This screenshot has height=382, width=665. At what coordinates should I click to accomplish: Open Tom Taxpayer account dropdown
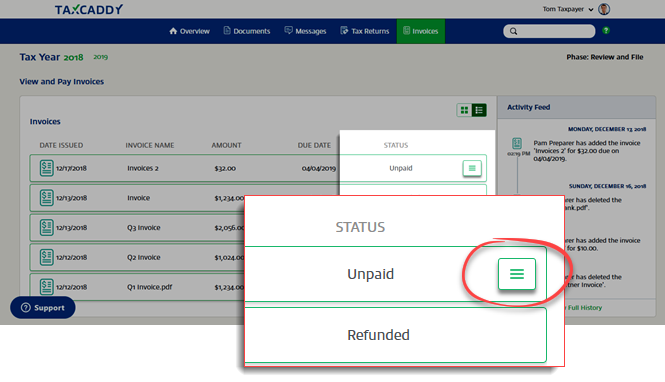(x=567, y=9)
